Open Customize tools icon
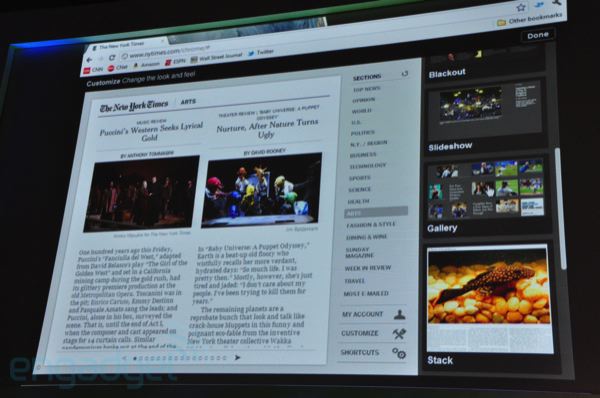Screen dimensions: 600x398 [x=399, y=334]
